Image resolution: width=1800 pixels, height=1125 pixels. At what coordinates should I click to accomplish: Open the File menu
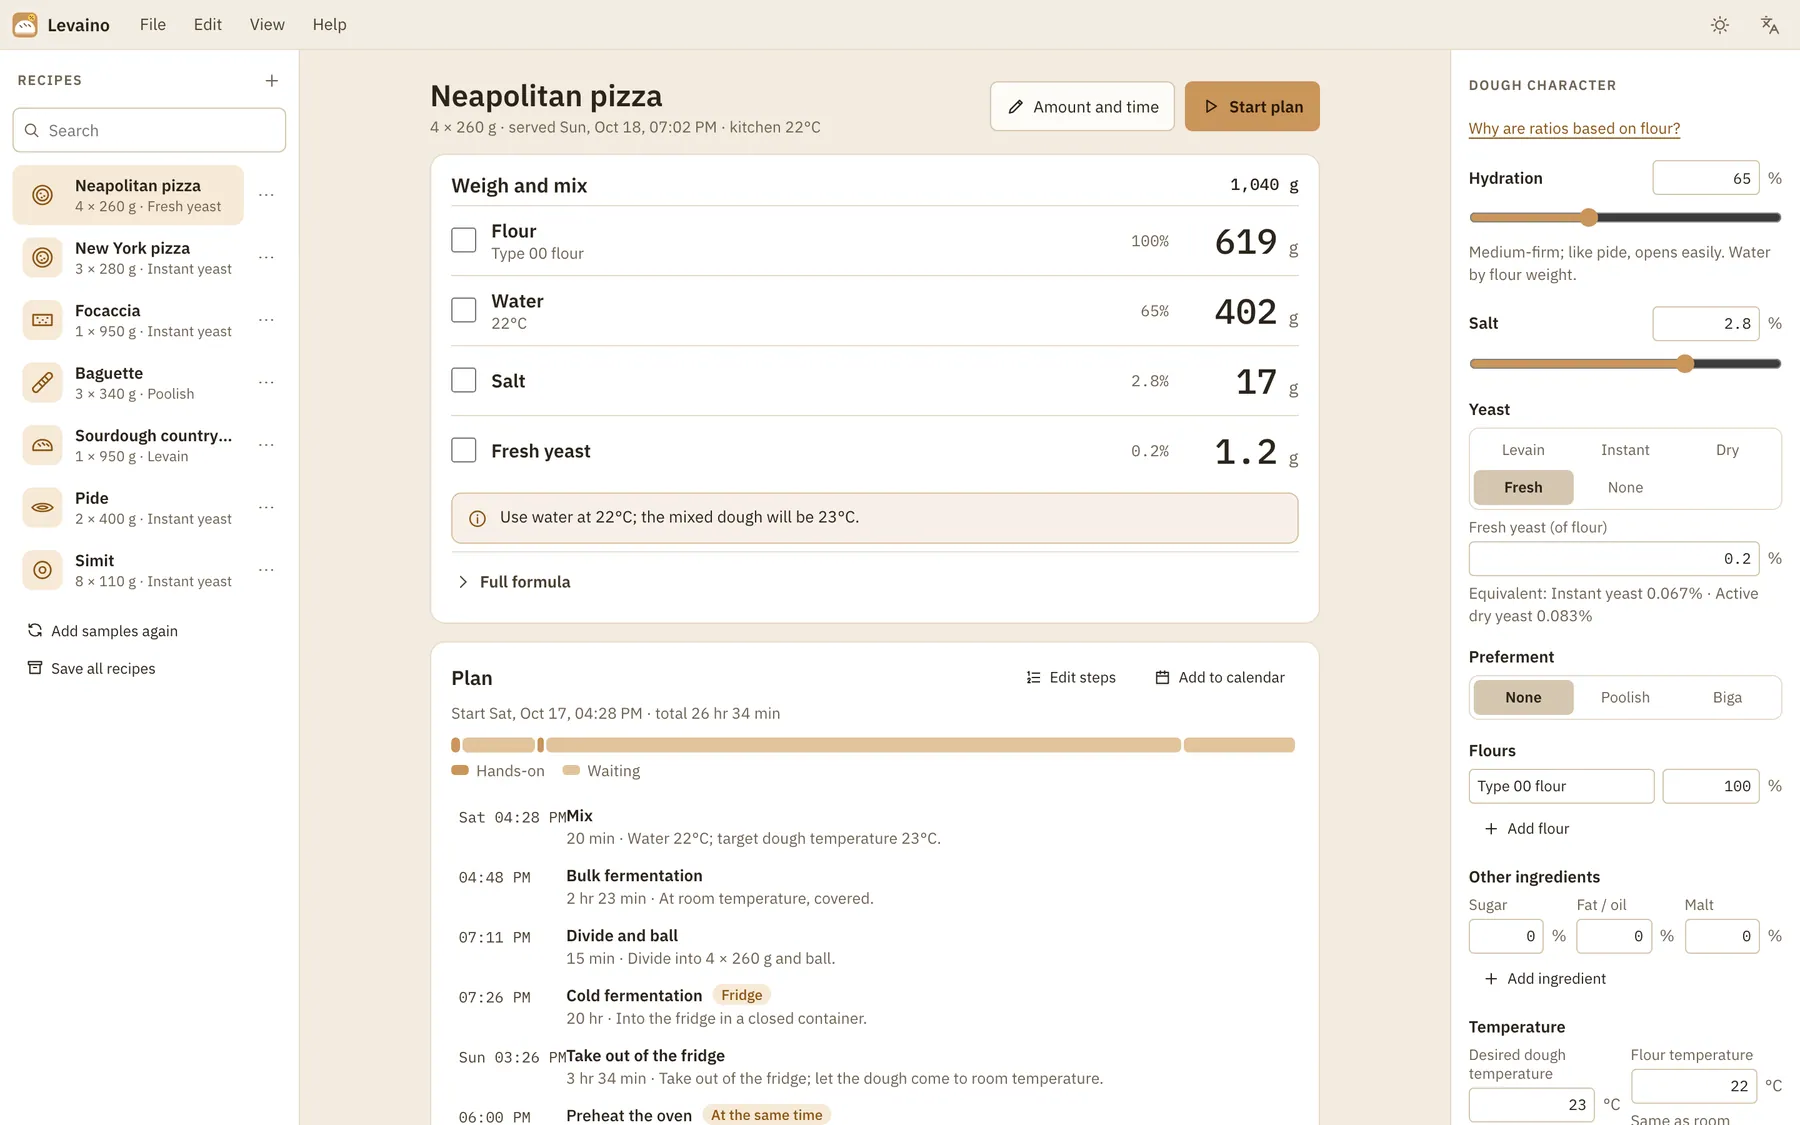153,25
